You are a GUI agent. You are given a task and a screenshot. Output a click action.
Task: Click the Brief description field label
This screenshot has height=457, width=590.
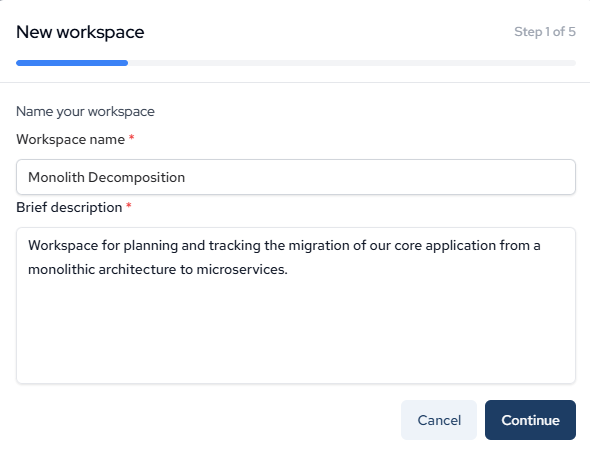point(69,208)
